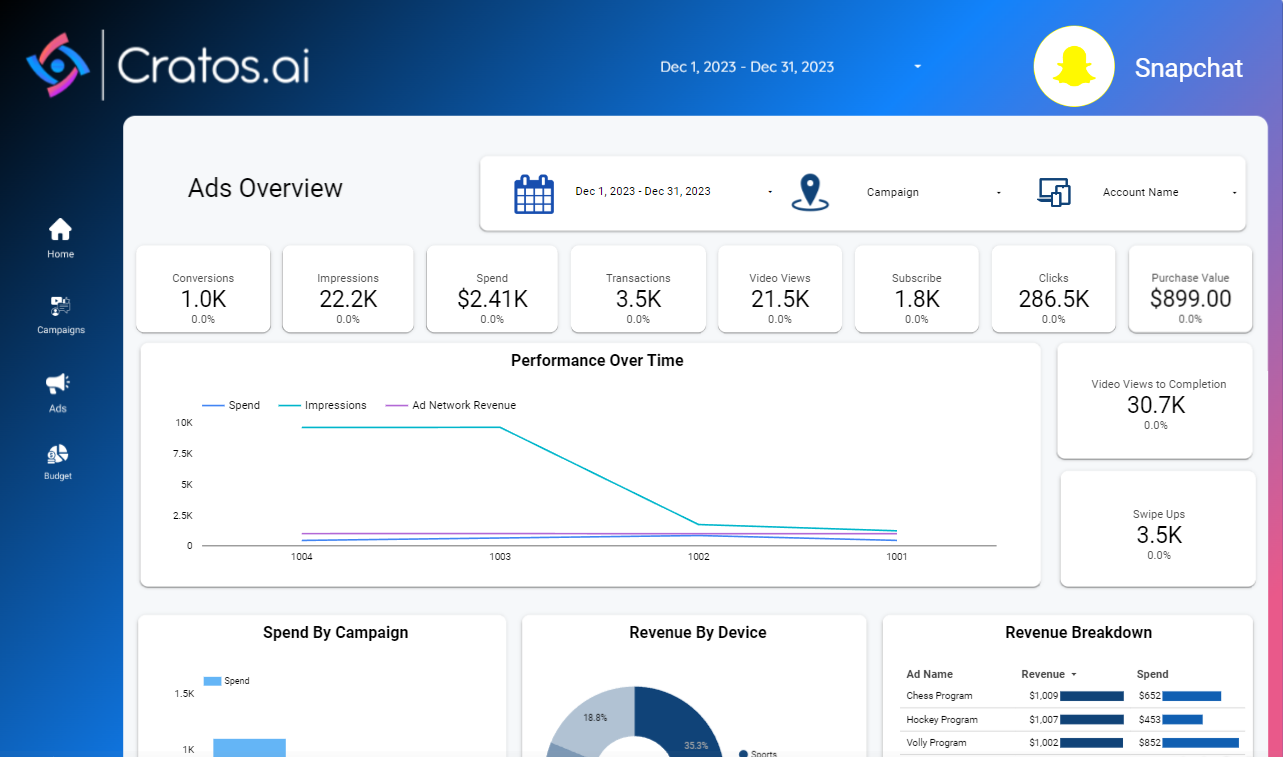The height and width of the screenshot is (757, 1283).
Task: Go to Ads menu label
Action: 58,409
